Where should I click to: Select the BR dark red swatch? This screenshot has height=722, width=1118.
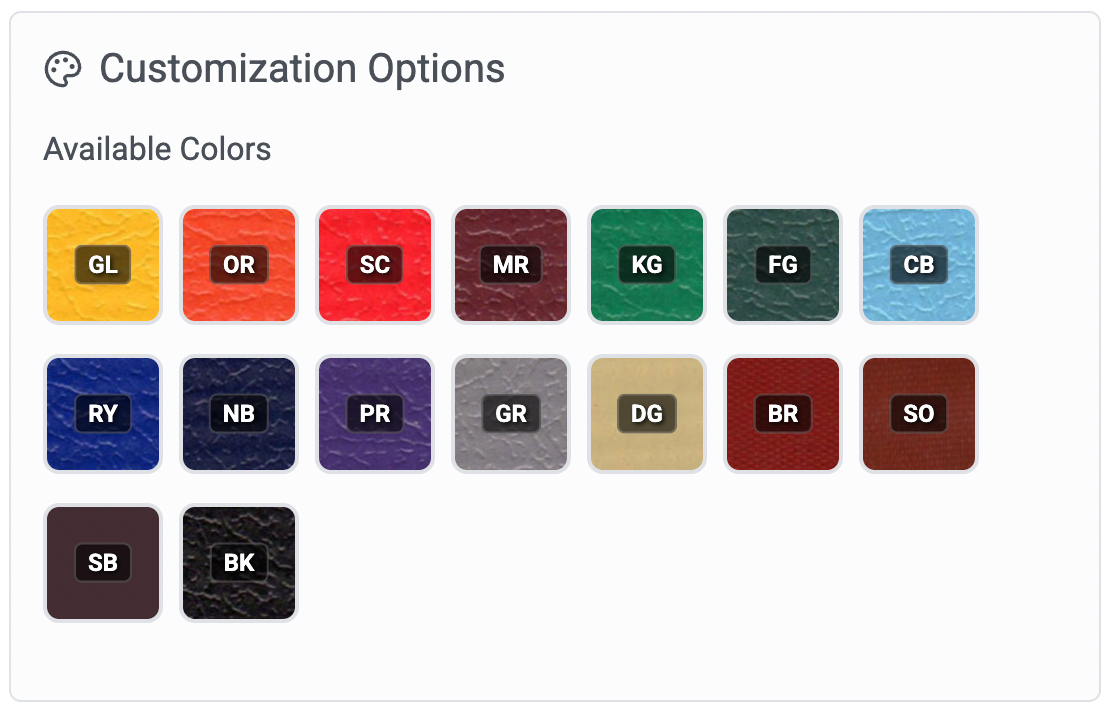[x=782, y=414]
